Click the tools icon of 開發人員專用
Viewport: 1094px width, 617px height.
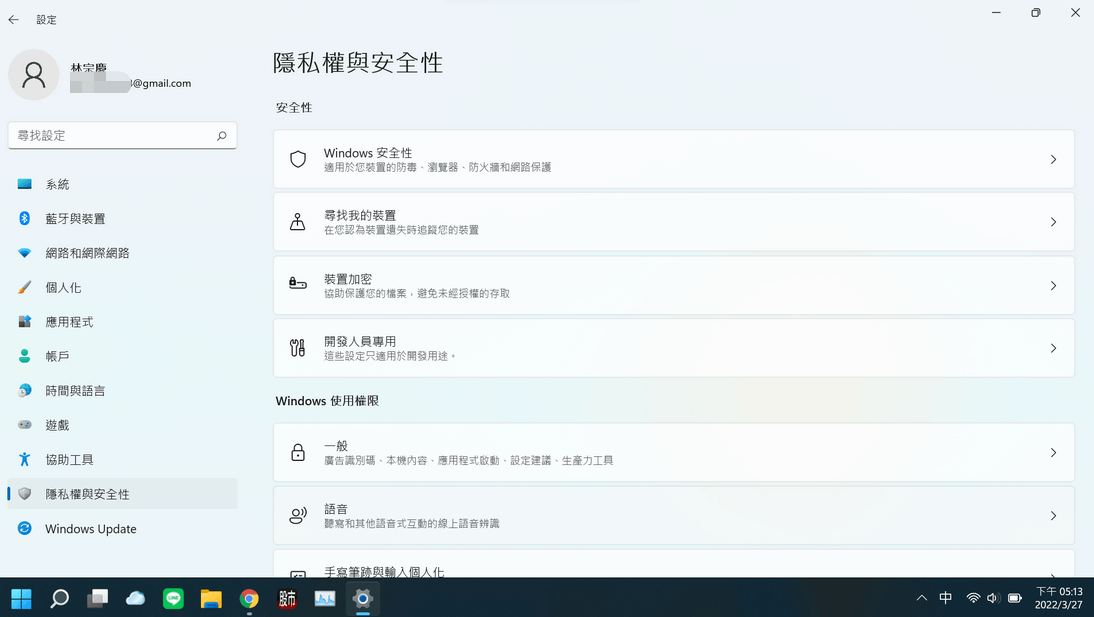298,348
